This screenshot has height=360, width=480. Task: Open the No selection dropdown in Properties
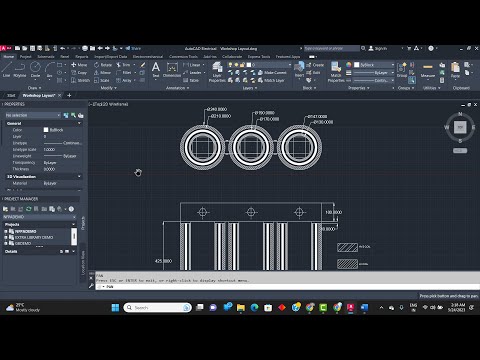point(33,115)
